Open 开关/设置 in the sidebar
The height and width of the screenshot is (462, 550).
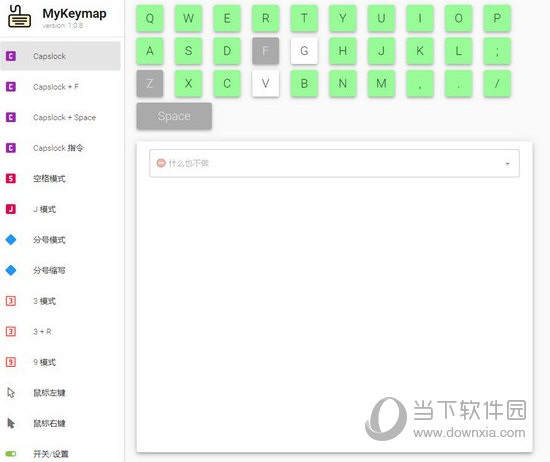point(60,454)
